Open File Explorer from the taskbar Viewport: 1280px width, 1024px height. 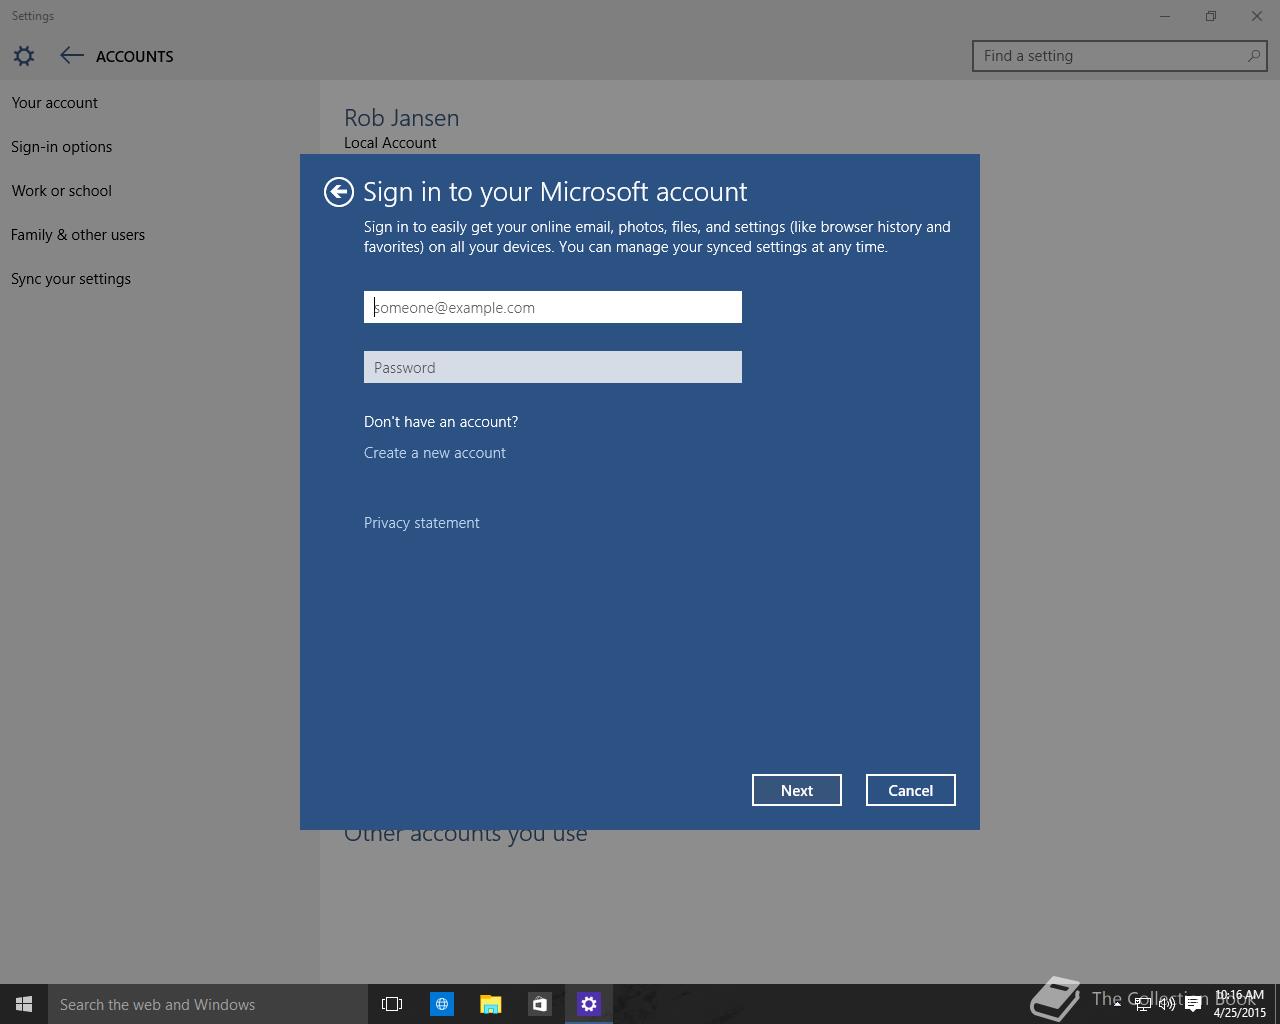[490, 1004]
